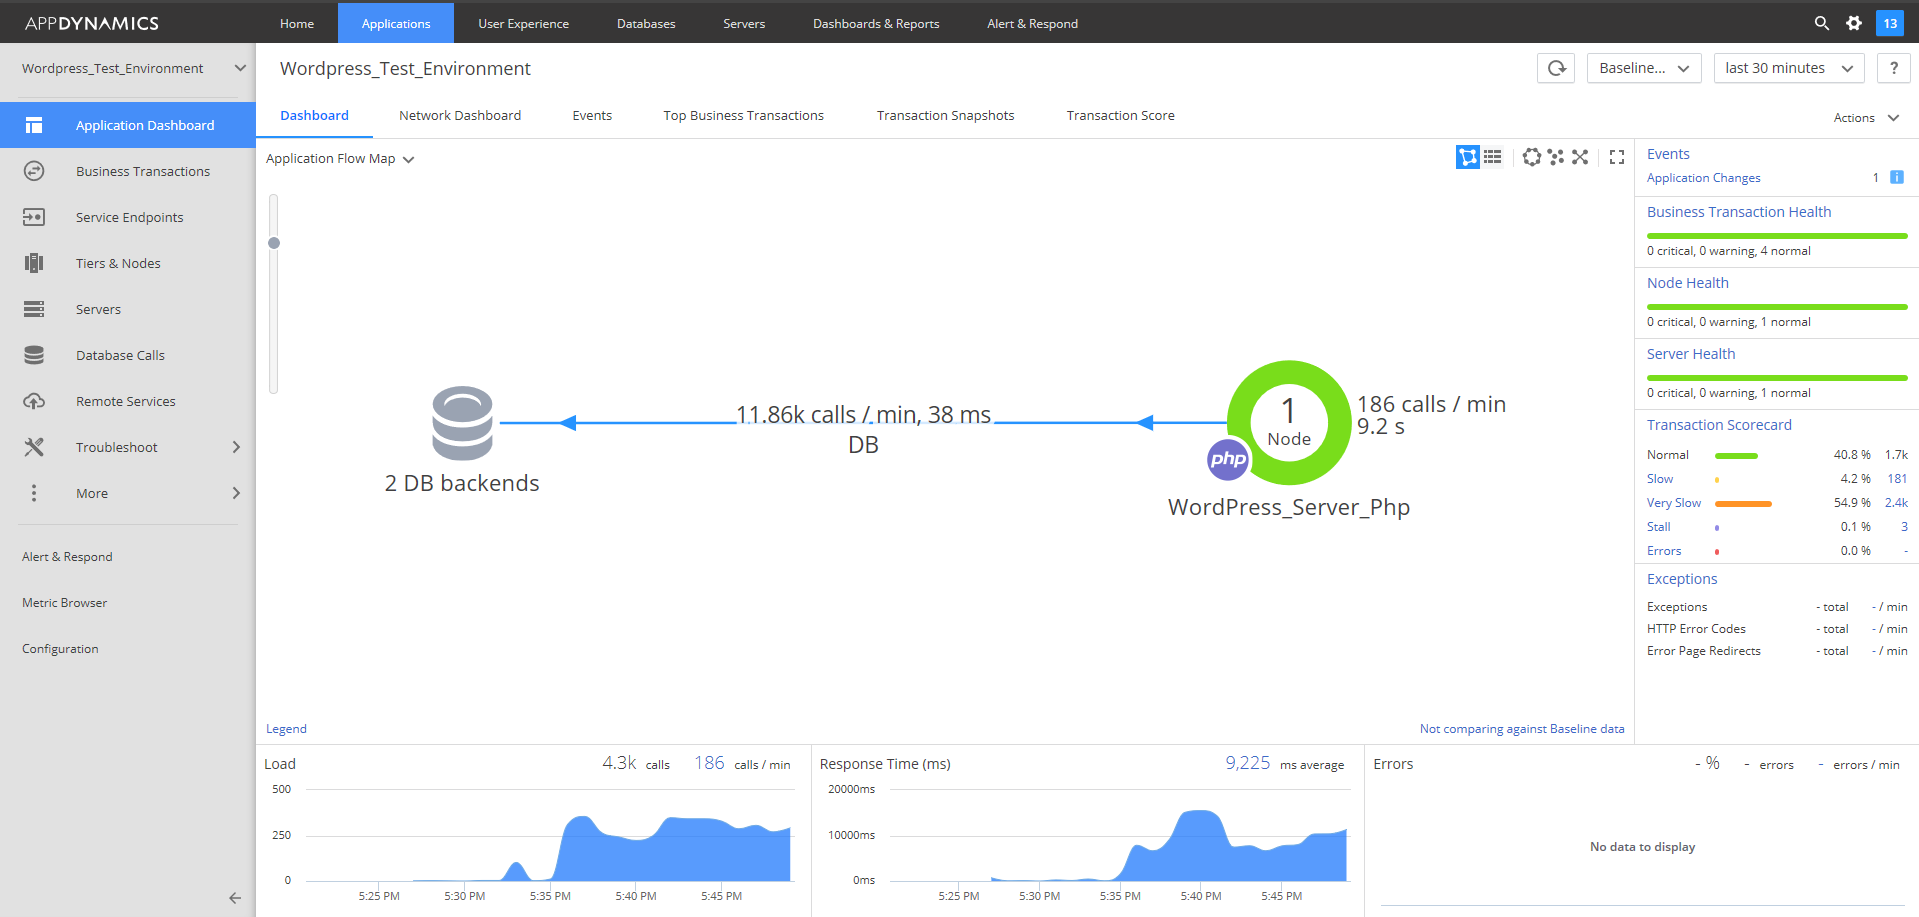Expand the More submenu arrow
This screenshot has width=1919, height=917.
click(236, 493)
